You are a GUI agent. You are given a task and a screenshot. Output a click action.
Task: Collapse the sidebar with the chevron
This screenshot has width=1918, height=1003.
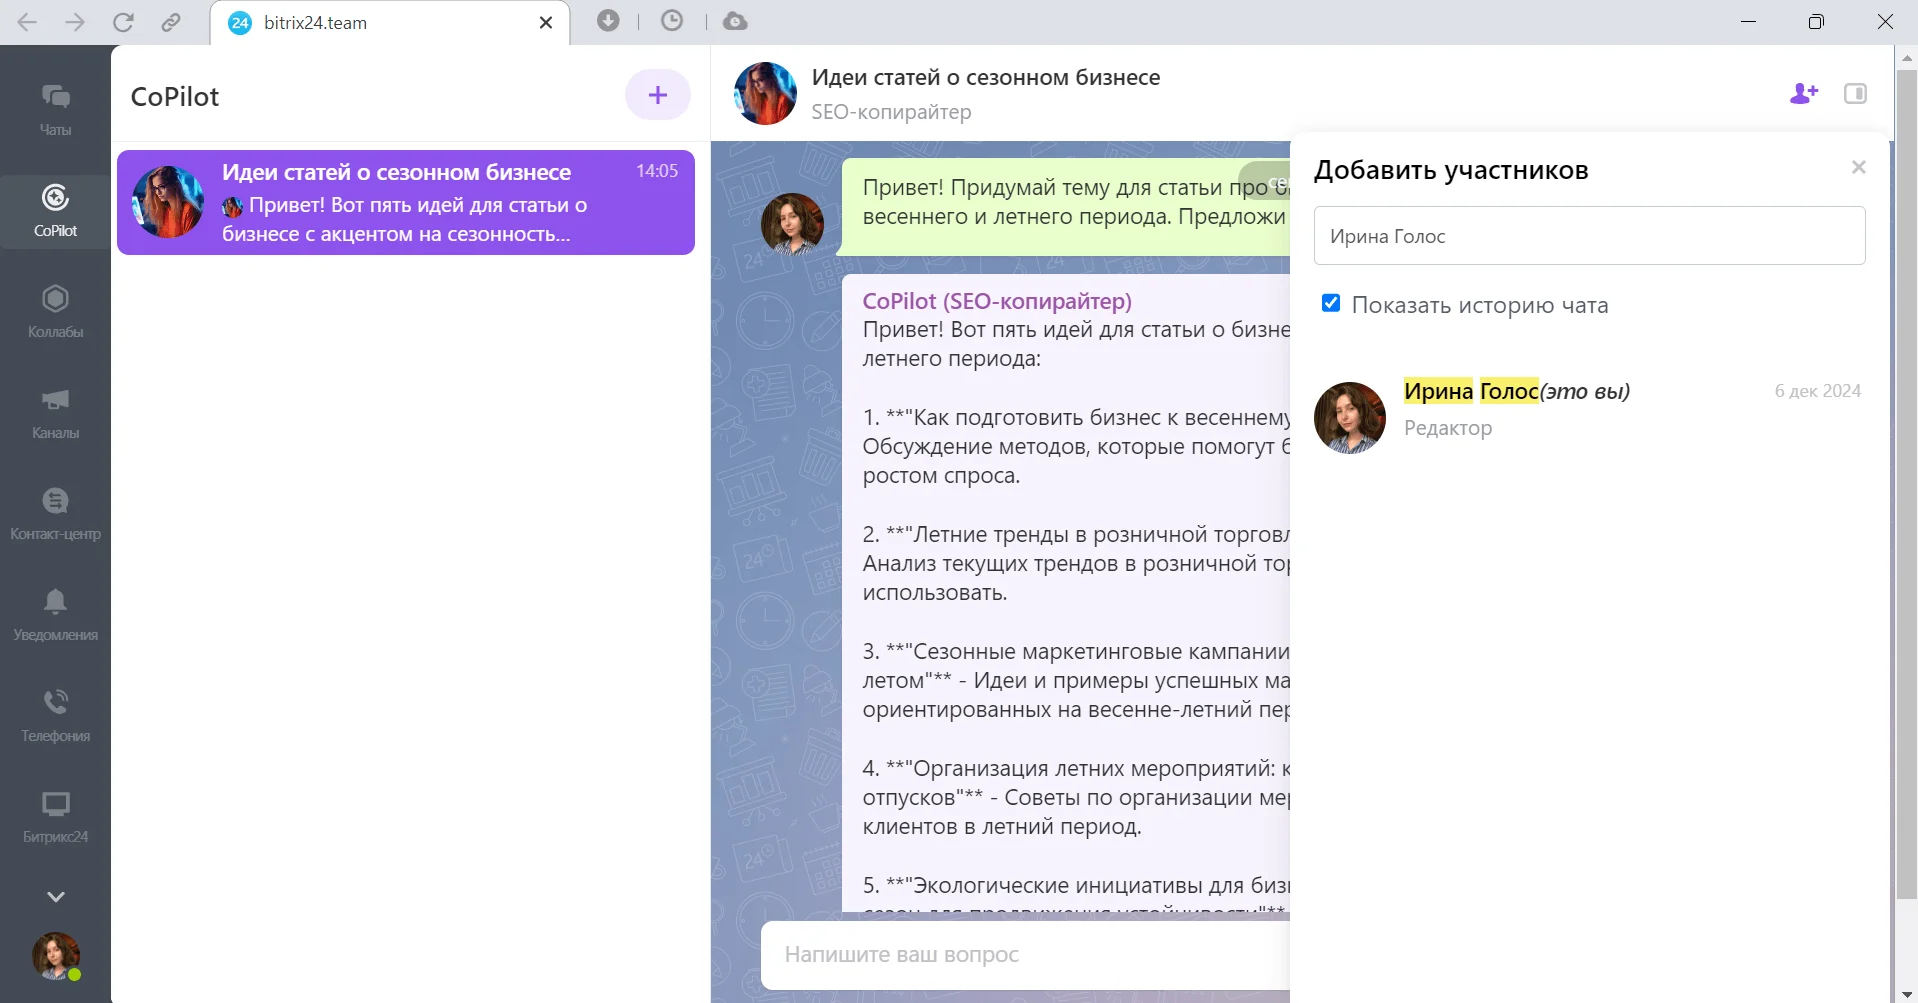click(x=55, y=895)
